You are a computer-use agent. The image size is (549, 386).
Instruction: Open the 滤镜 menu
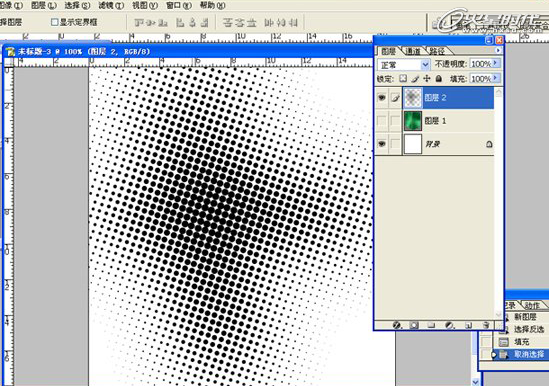pos(111,5)
